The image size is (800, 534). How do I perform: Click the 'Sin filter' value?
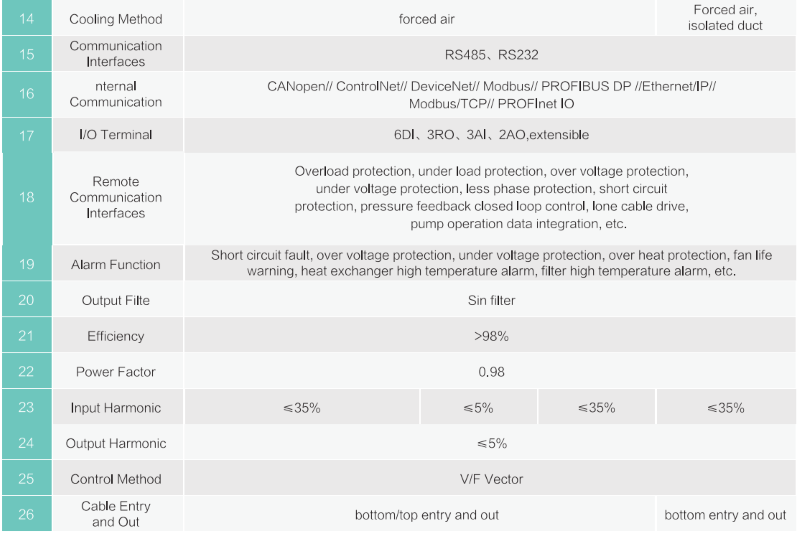pos(491,300)
